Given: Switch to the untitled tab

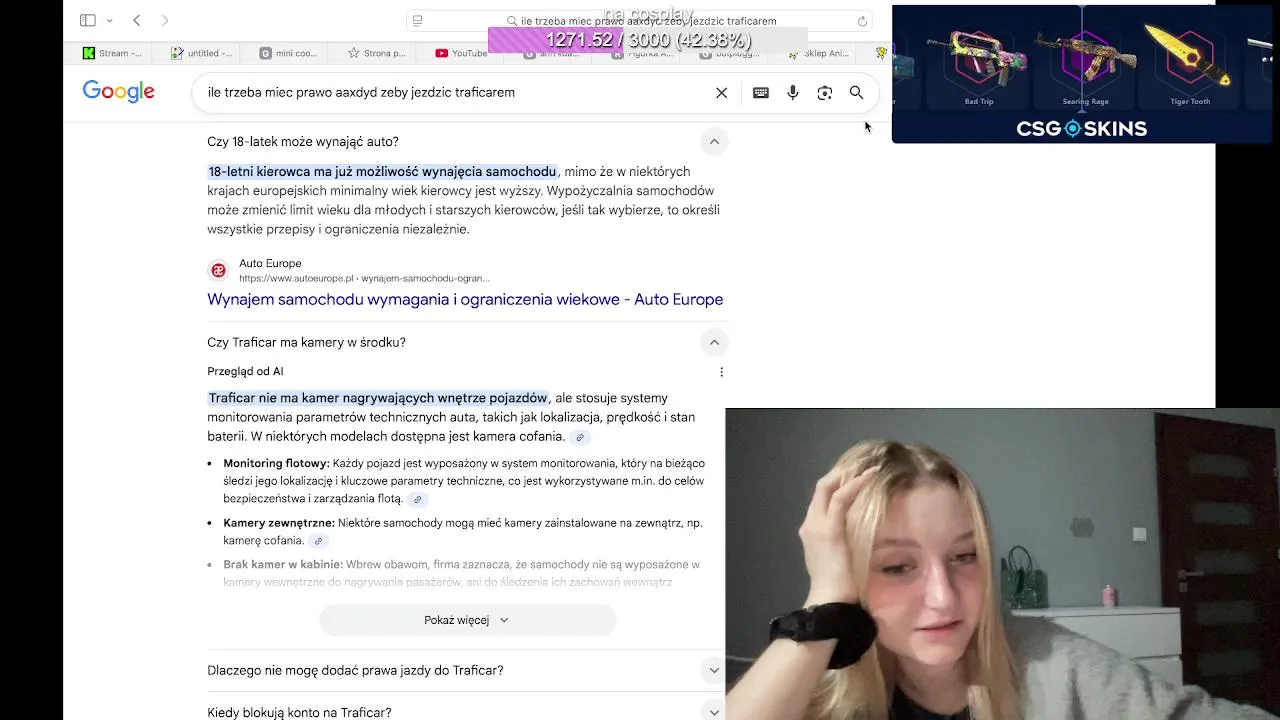Looking at the screenshot, I should 200,53.
